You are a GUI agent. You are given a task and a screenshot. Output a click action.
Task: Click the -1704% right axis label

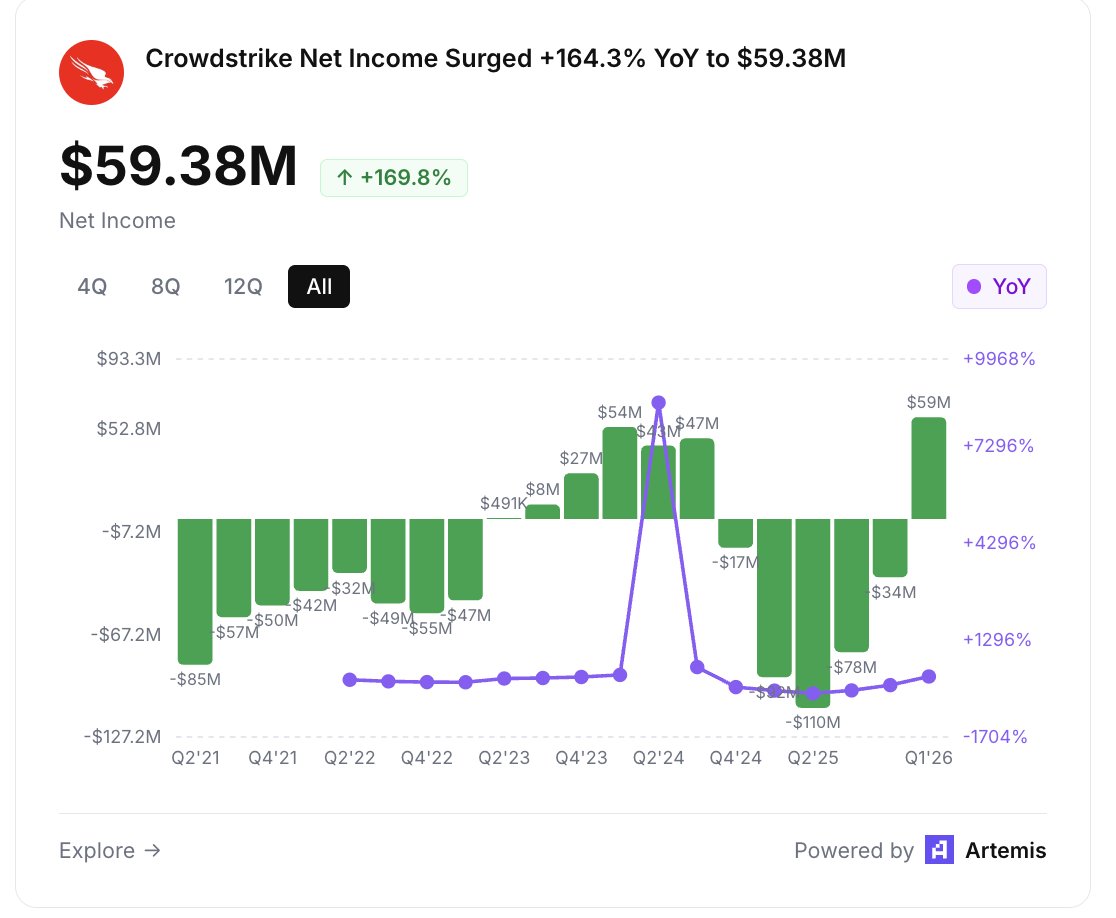coord(995,736)
